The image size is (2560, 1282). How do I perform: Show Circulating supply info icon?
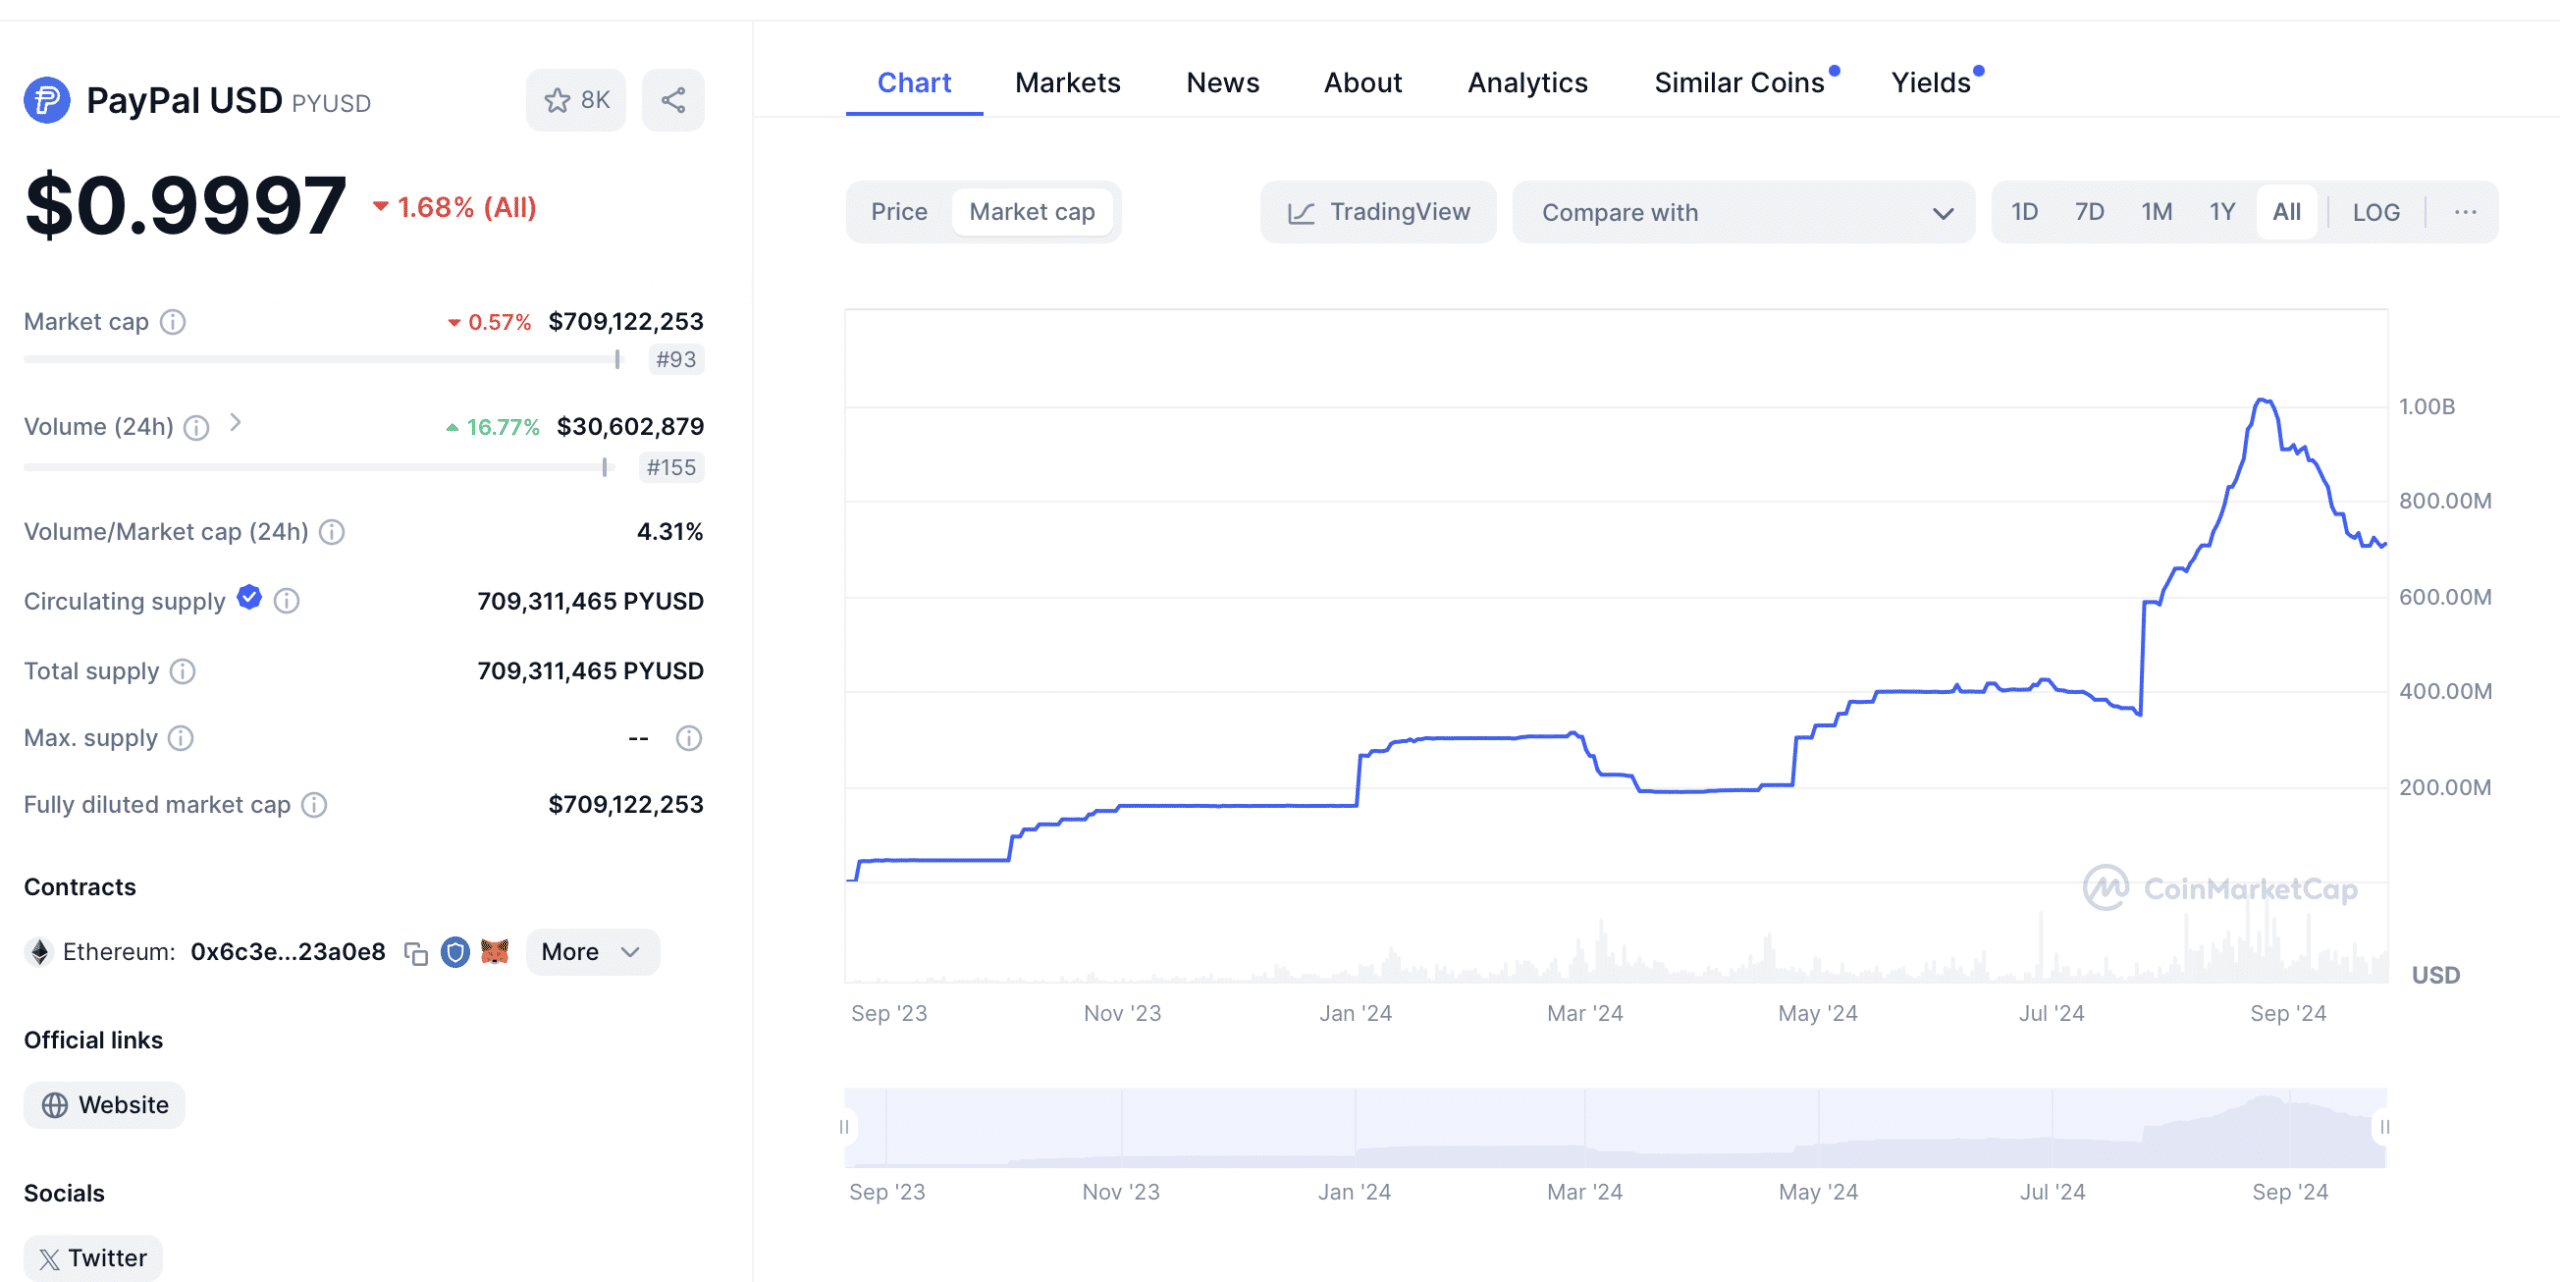(x=287, y=601)
